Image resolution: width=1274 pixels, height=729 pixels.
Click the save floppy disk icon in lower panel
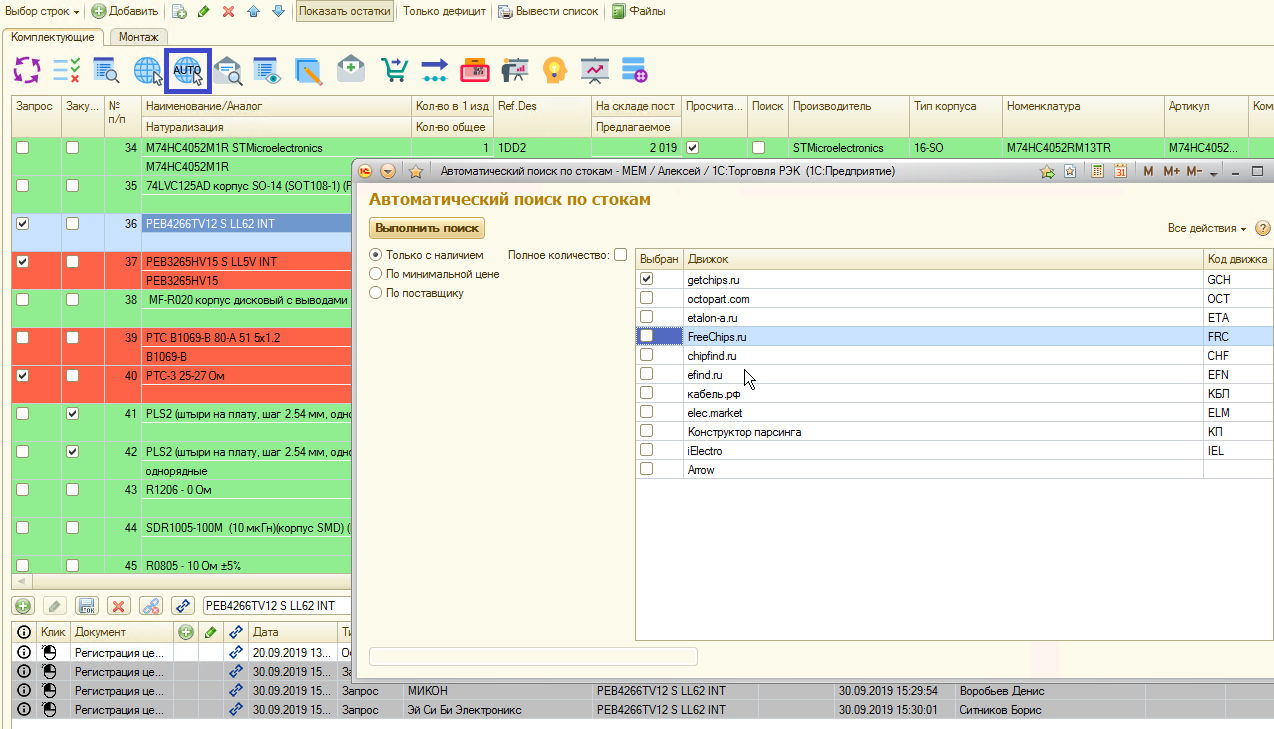[x=87, y=605]
